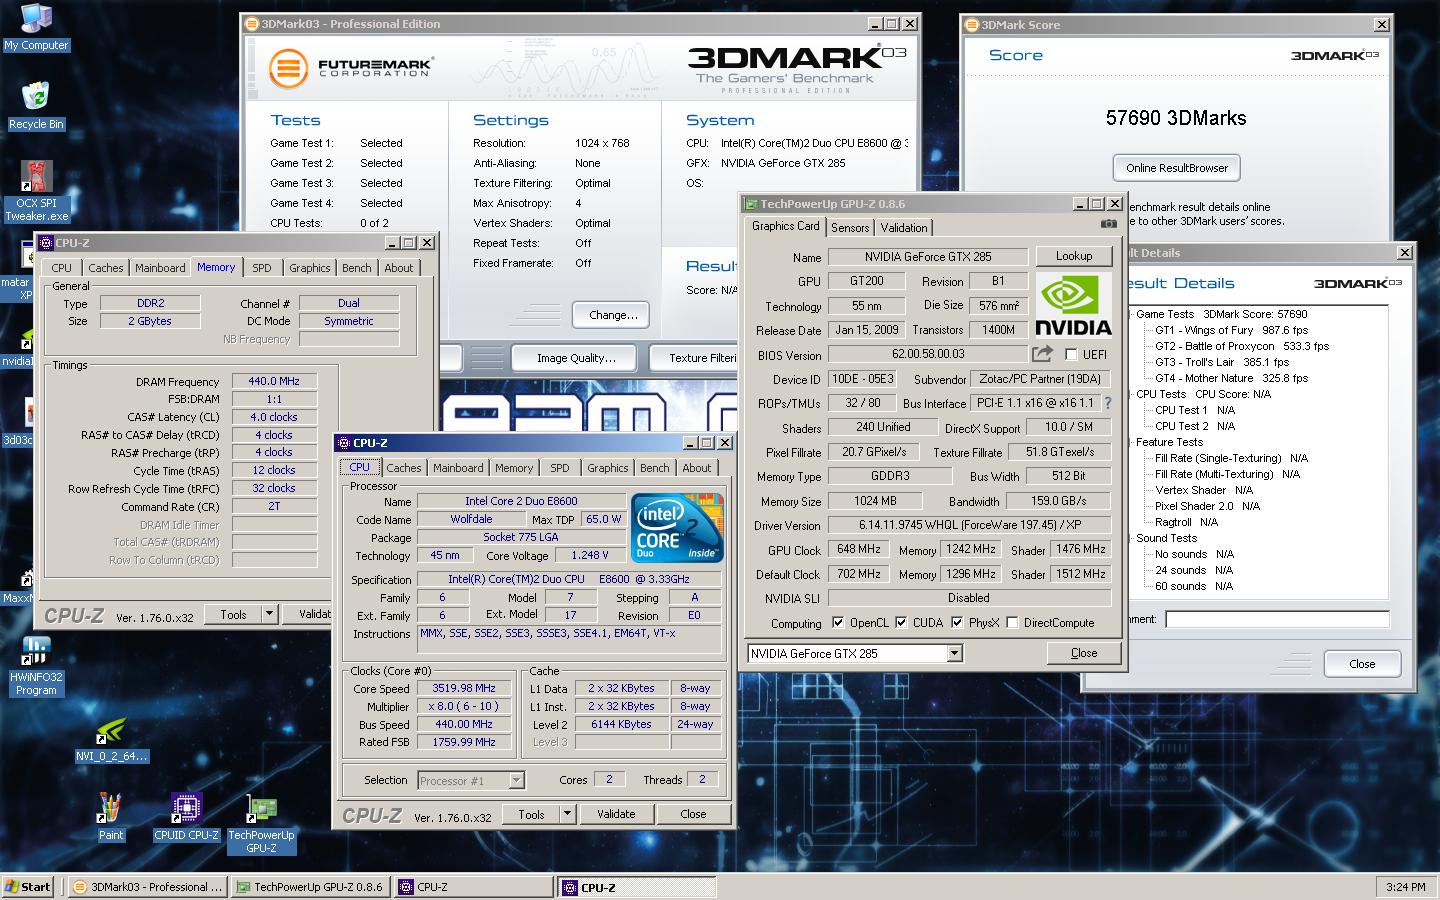
Task: Open the Windows Start button
Action: pos(29,887)
